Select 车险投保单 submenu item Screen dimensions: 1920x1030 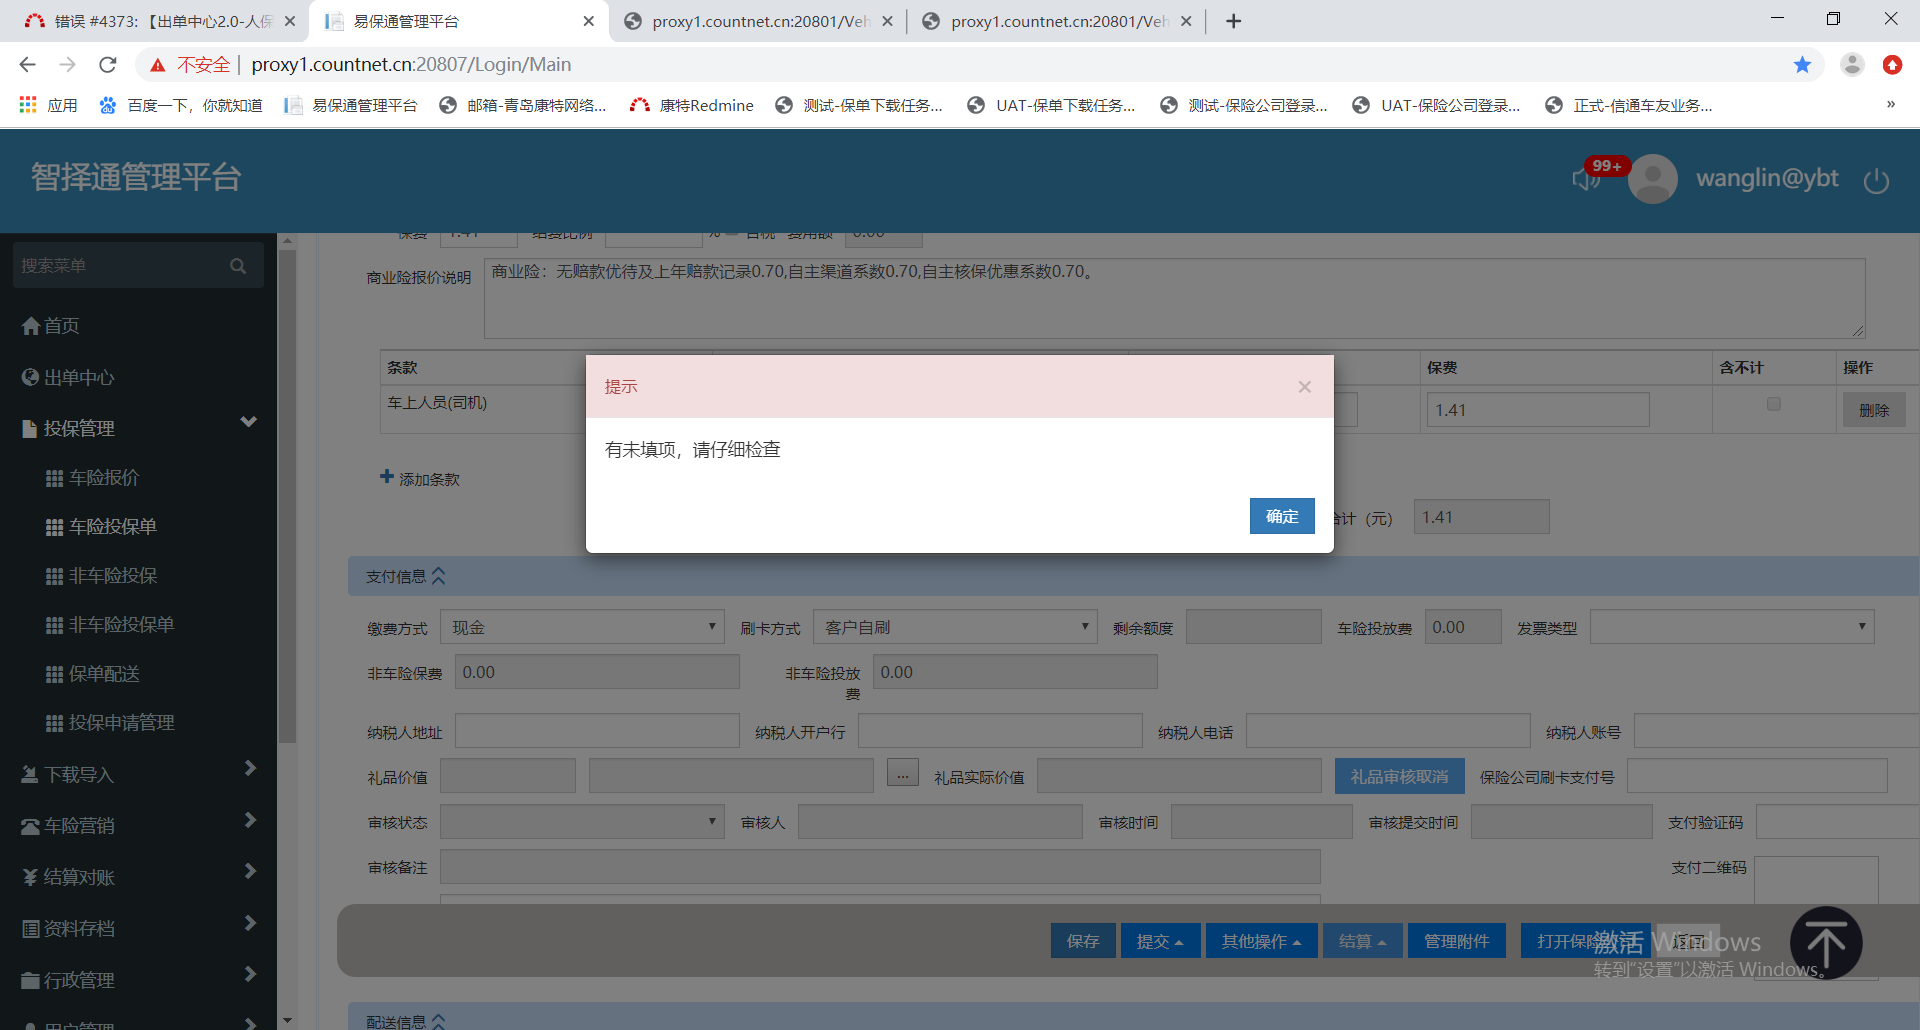pos(101,527)
